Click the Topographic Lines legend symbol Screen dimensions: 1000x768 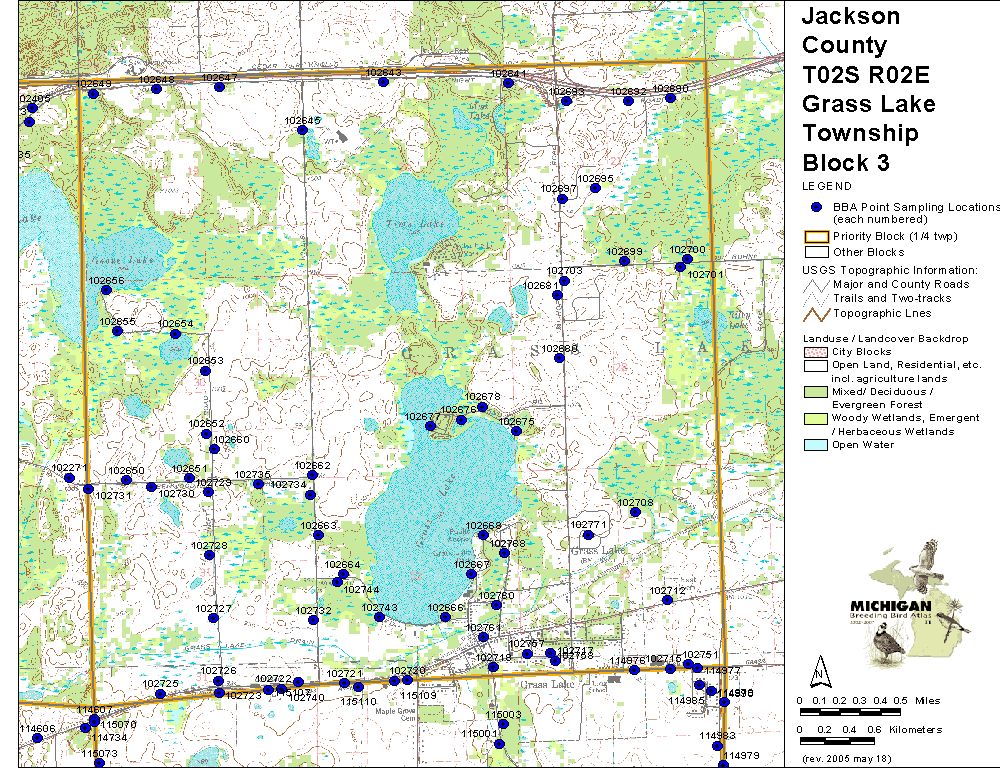click(x=816, y=313)
